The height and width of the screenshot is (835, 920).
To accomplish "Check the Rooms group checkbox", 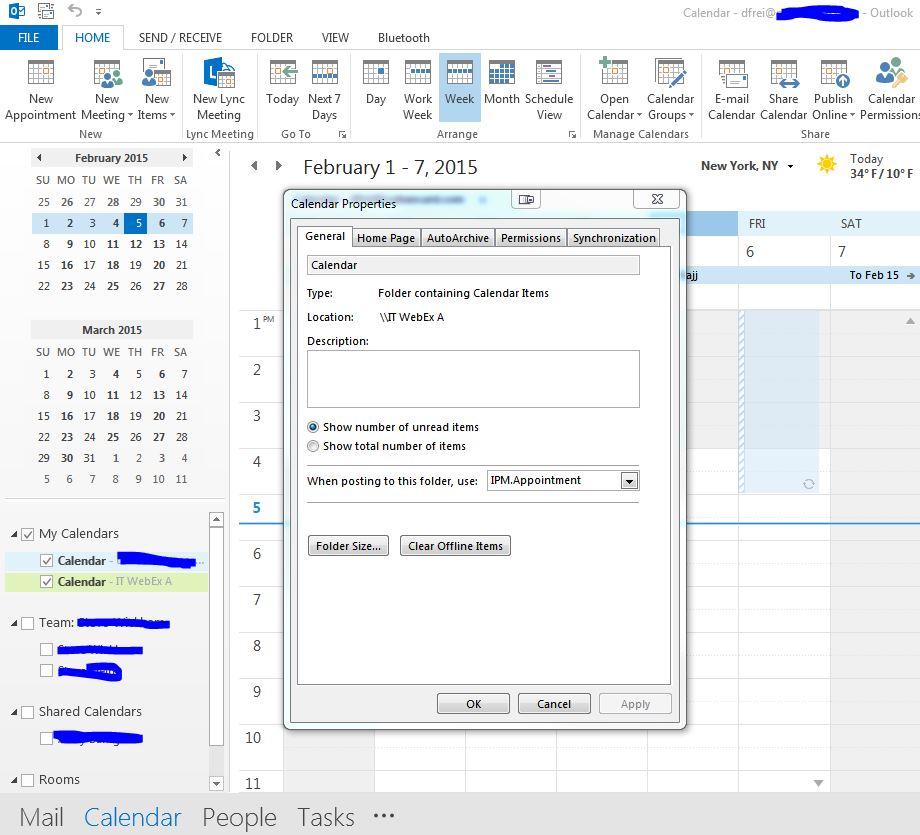I will pos(28,780).
